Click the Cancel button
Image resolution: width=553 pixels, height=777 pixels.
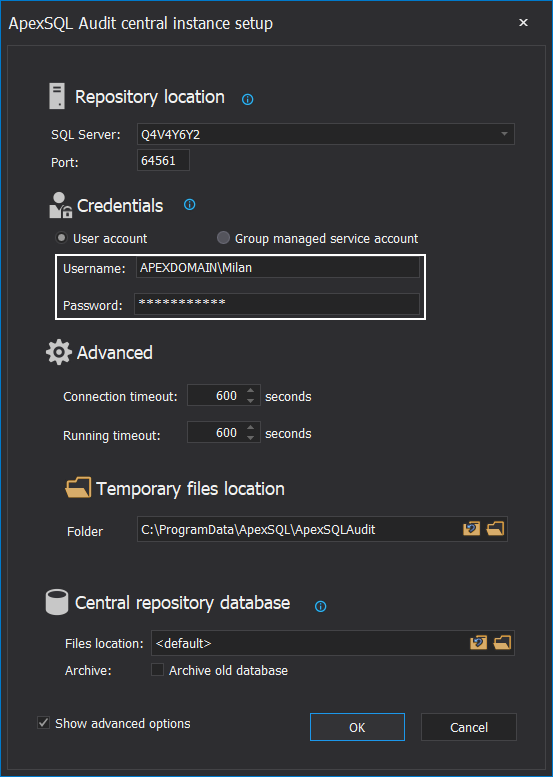pyautogui.click(x=469, y=727)
